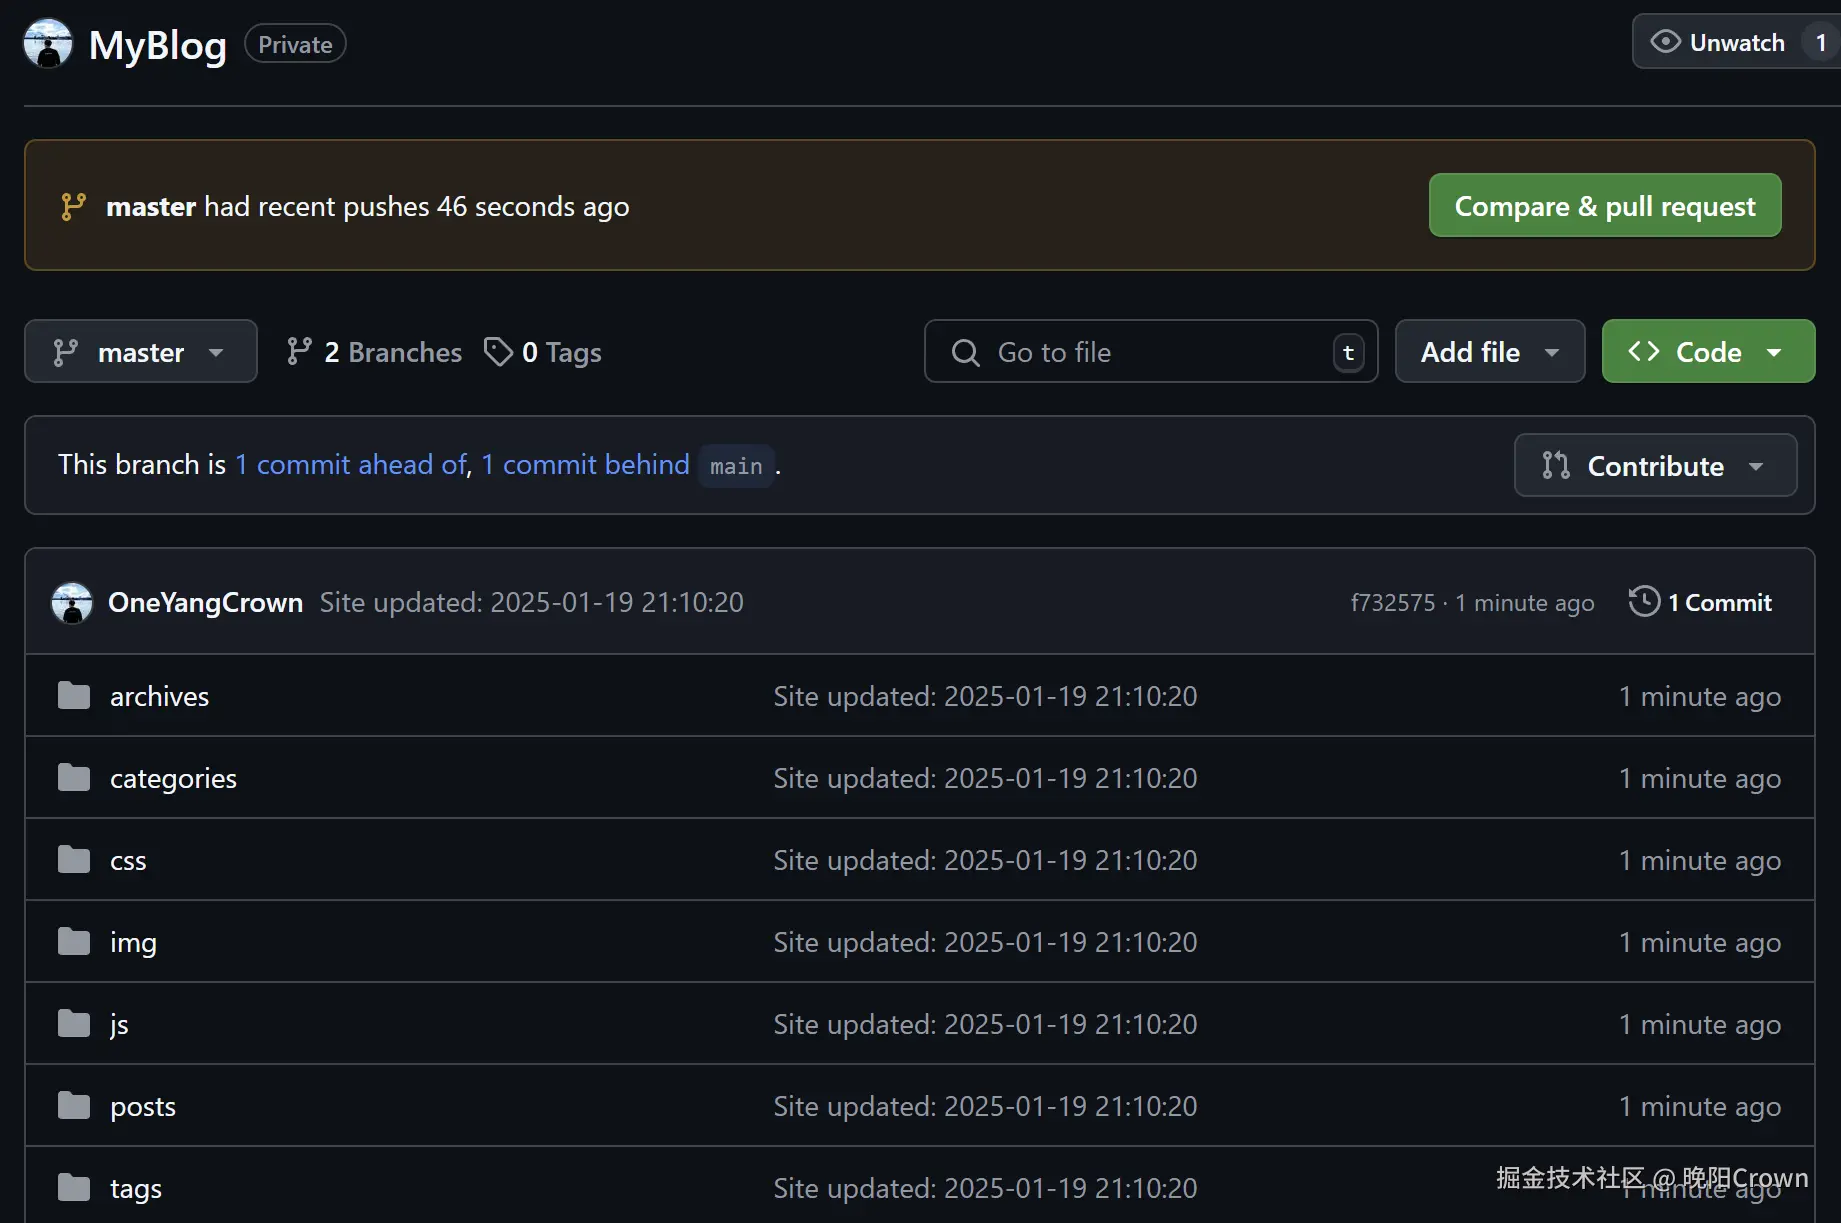Expand the Contribute menu

(1655, 466)
